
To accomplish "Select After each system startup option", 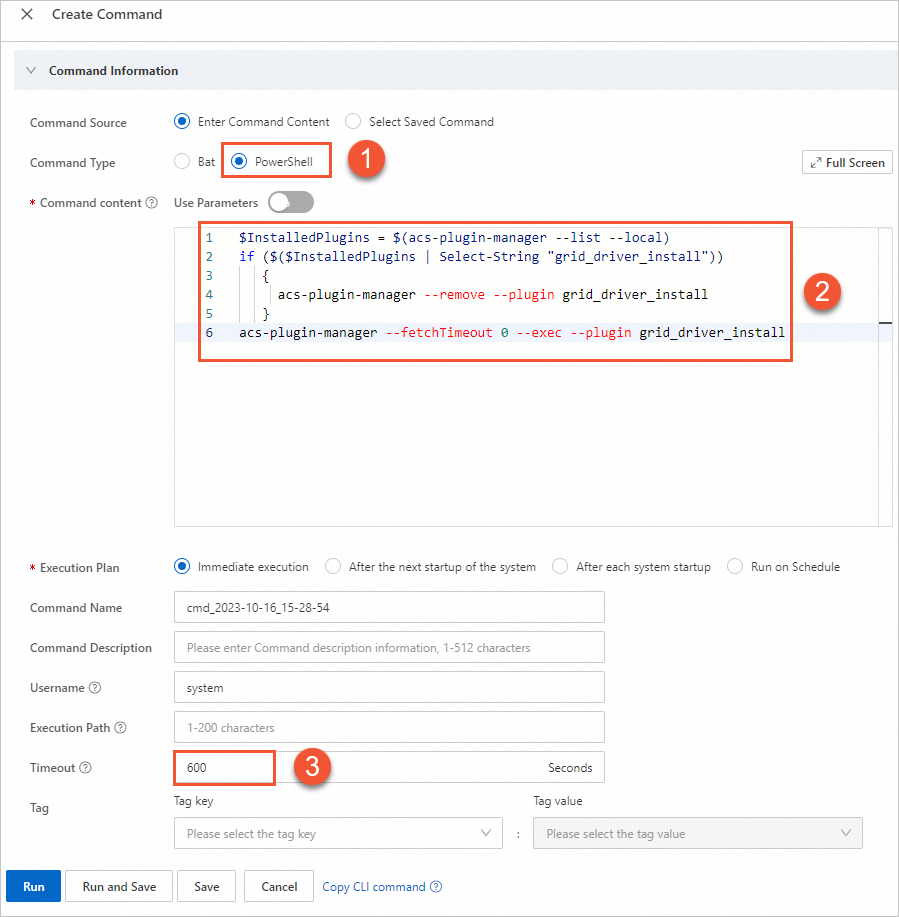I will pos(560,567).
